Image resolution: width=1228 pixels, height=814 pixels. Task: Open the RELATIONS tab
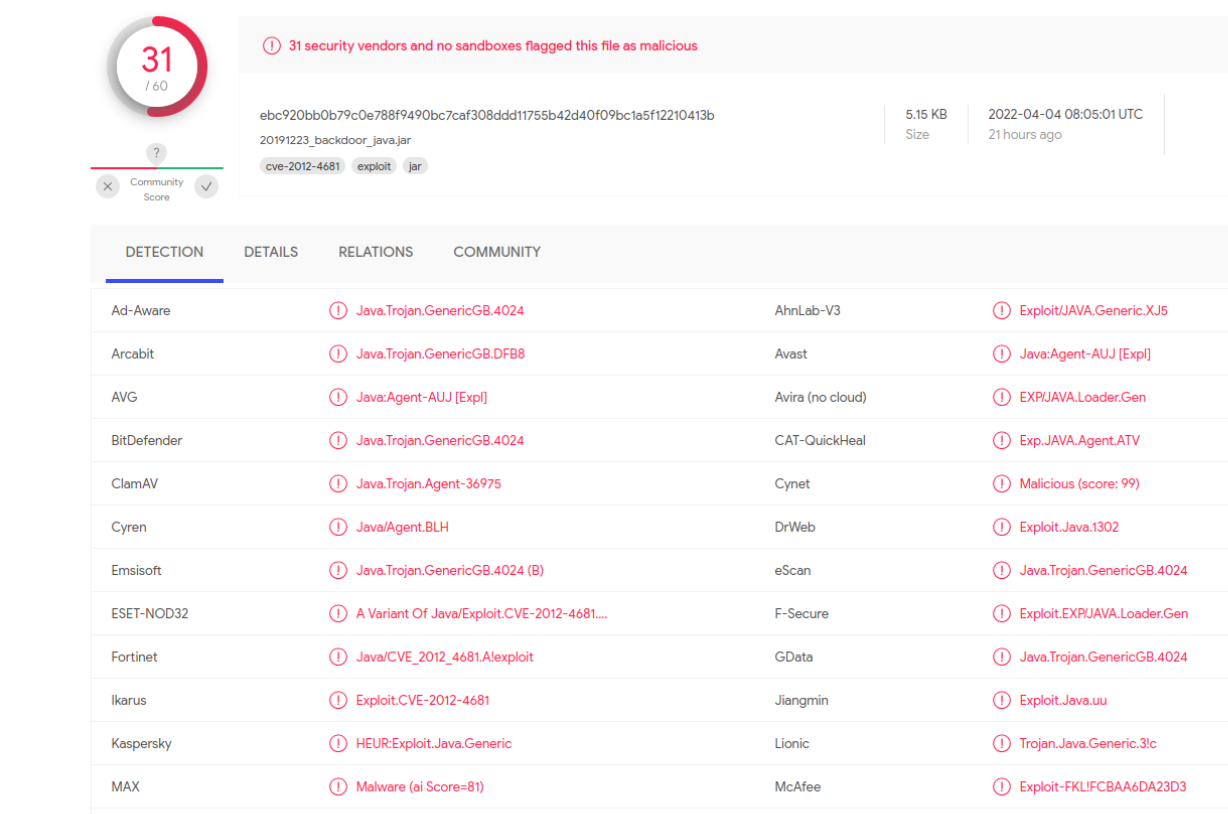(x=375, y=252)
